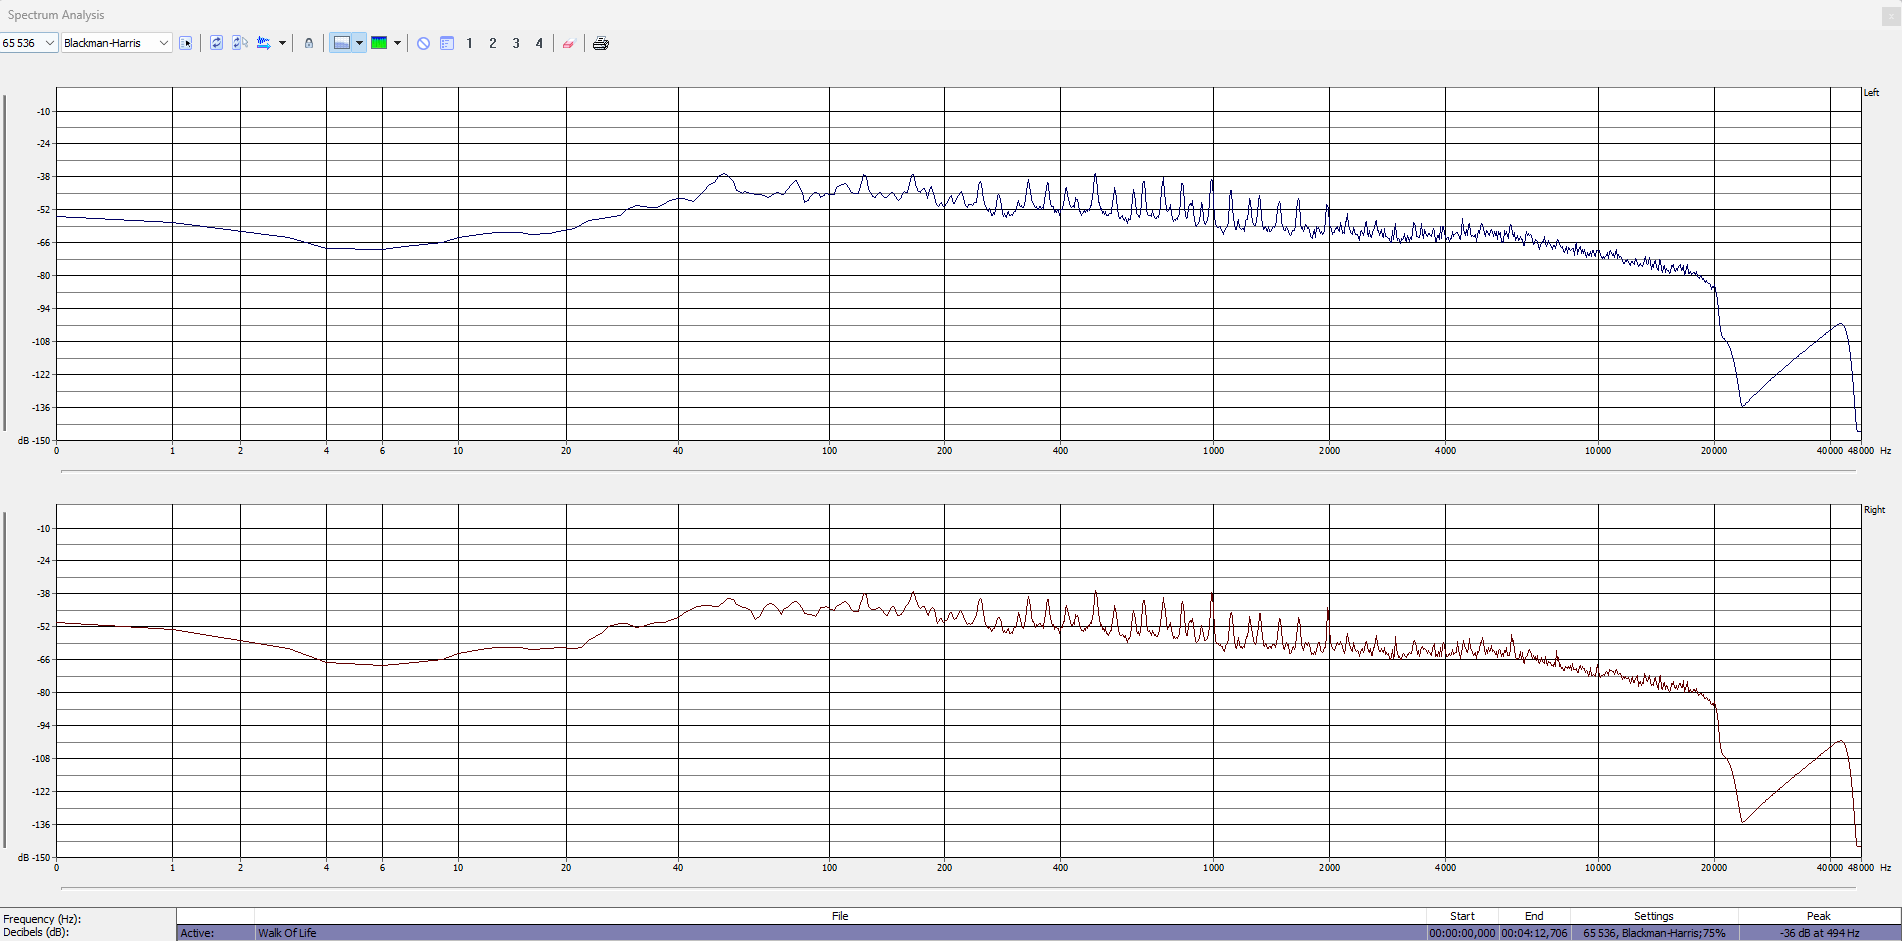Click the blue circle-slash clear icon

pos(424,43)
